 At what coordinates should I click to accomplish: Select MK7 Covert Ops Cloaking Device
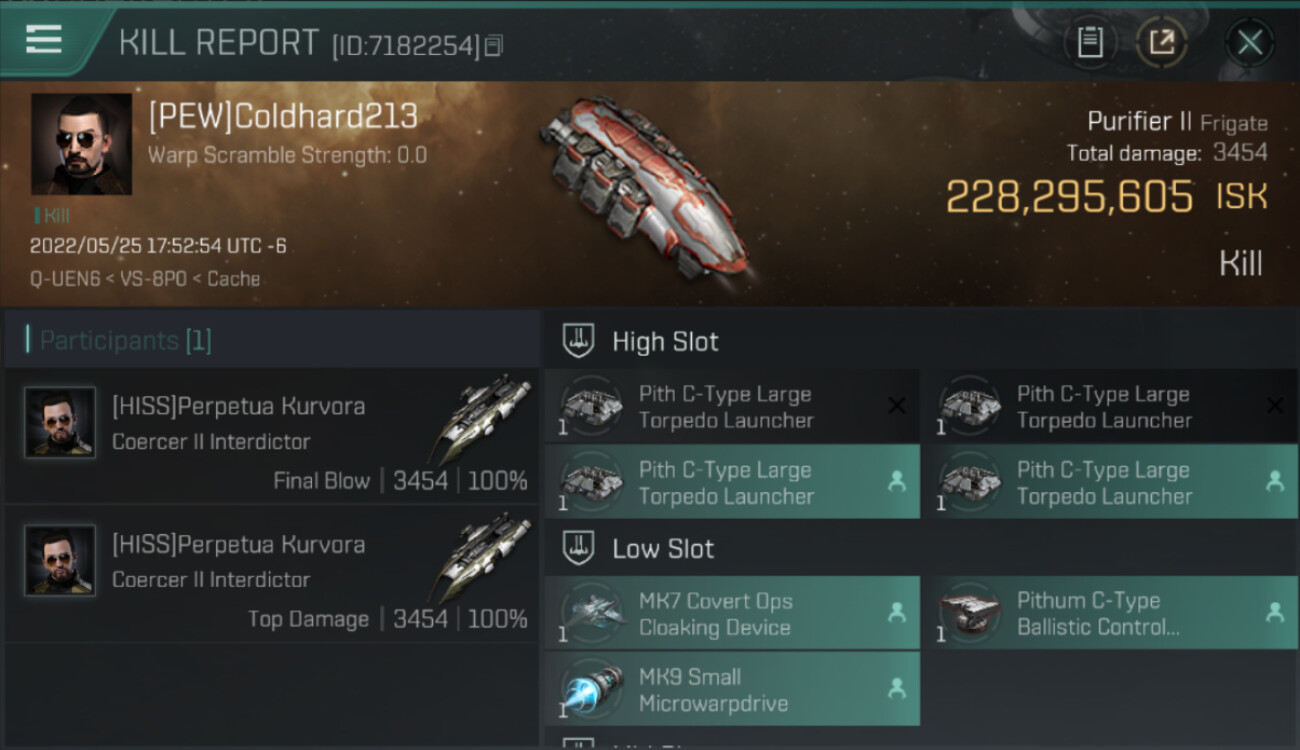(x=732, y=613)
